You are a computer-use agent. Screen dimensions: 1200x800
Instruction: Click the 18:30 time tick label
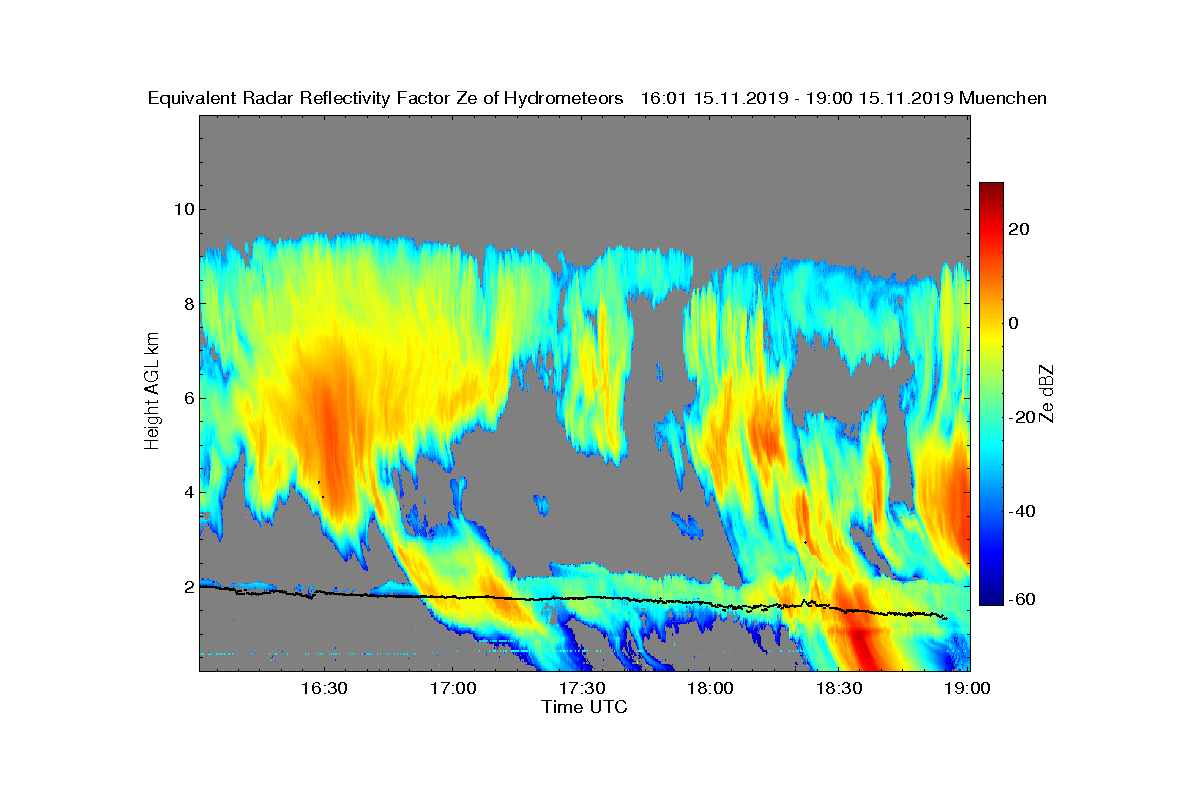pyautogui.click(x=839, y=689)
